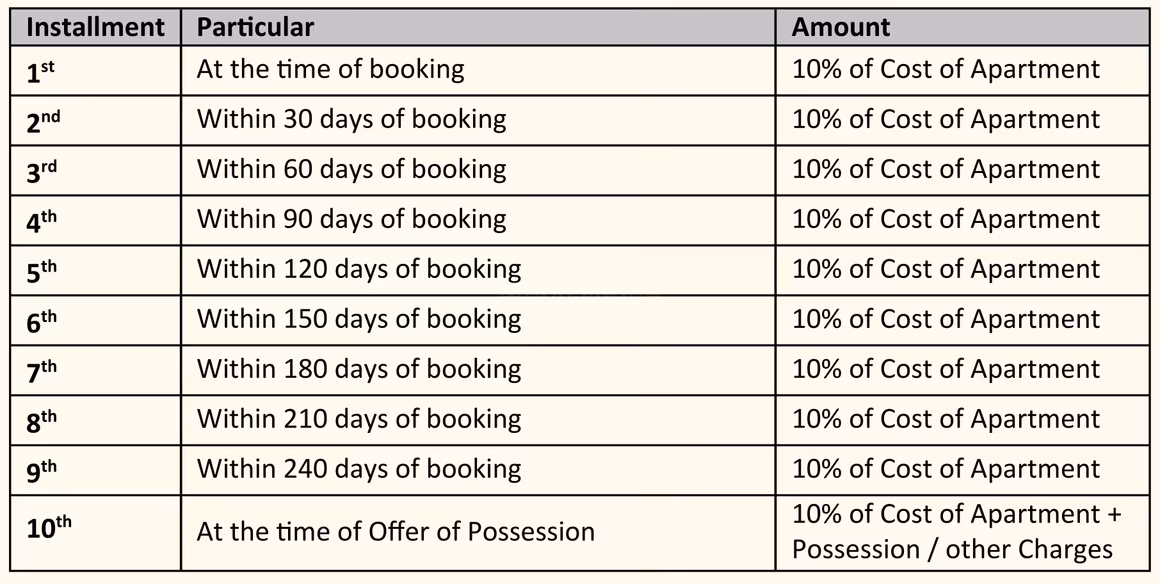Image resolution: width=1160 pixels, height=584 pixels.
Task: Click the 9th installment label
Action: [x=41, y=471]
